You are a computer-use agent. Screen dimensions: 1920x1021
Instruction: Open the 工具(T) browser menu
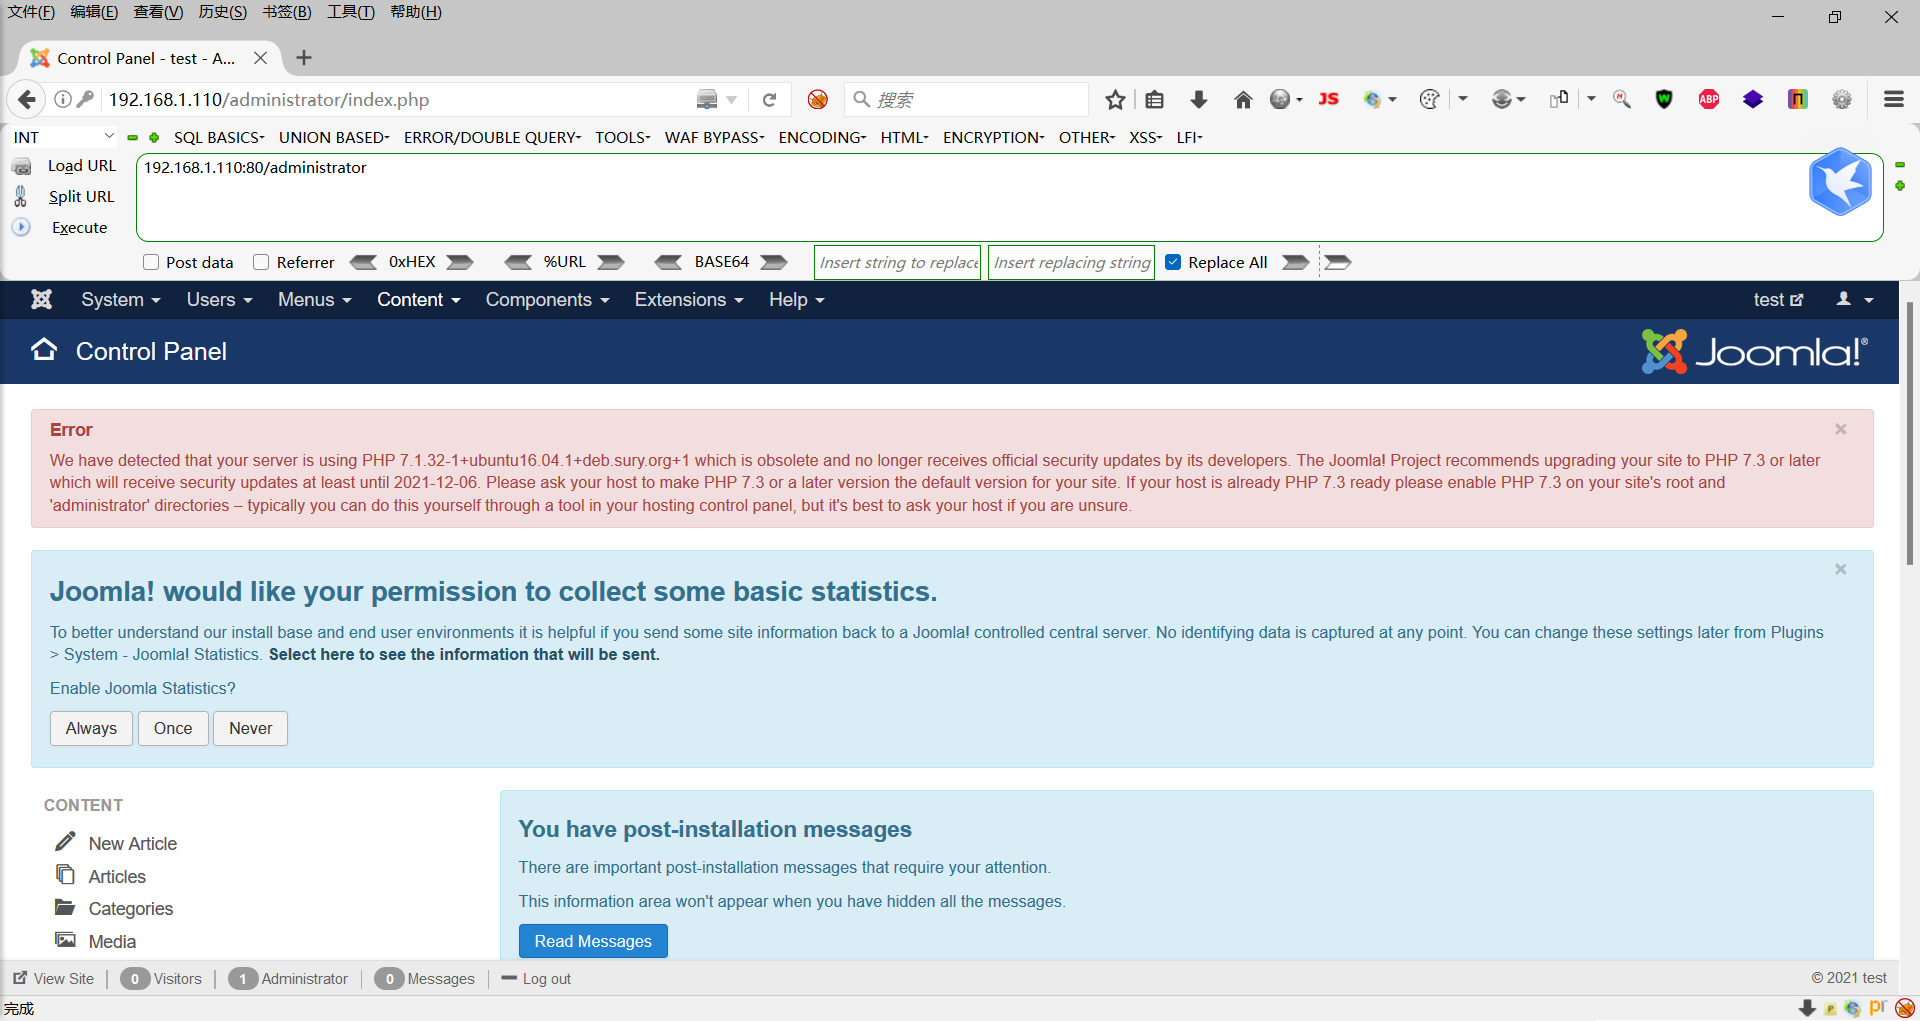tap(350, 12)
